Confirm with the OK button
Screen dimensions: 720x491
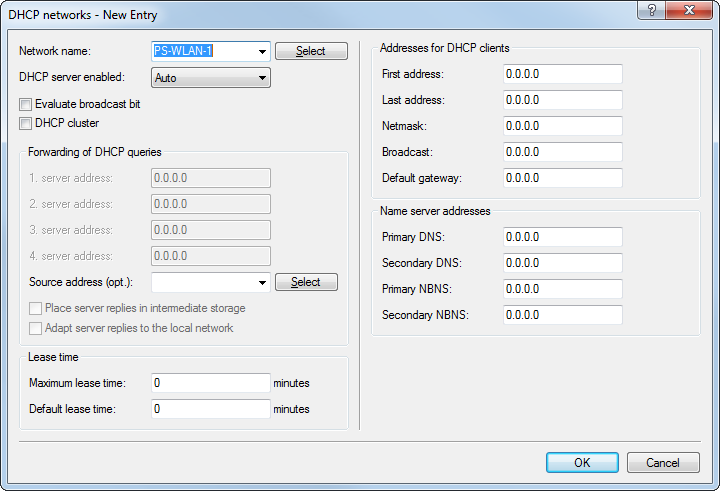coord(582,463)
